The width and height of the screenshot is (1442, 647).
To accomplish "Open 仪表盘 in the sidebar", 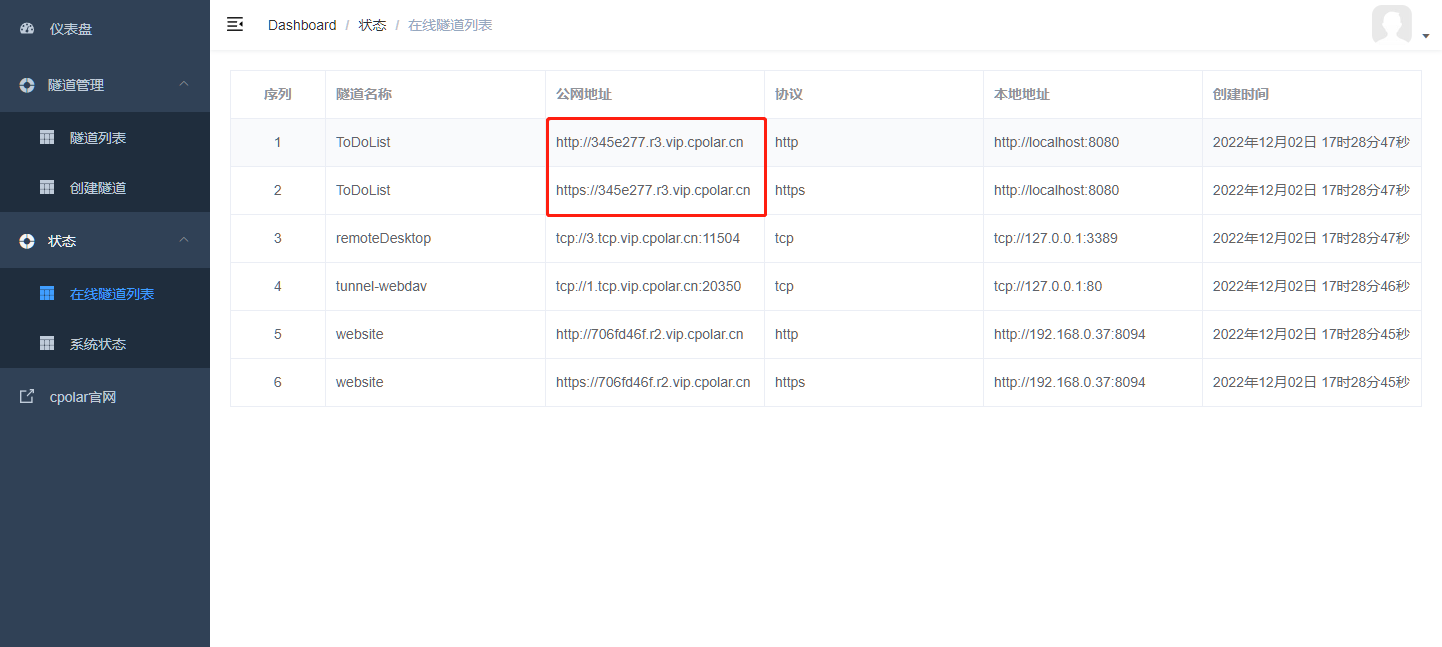I will [71, 29].
